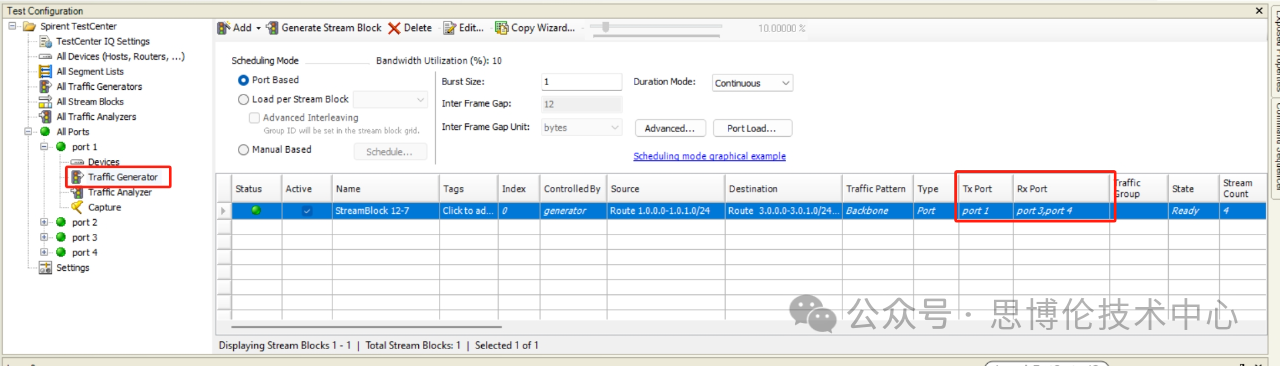Collapse the port 1 tree node
The height and width of the screenshot is (366, 1280).
(x=44, y=147)
